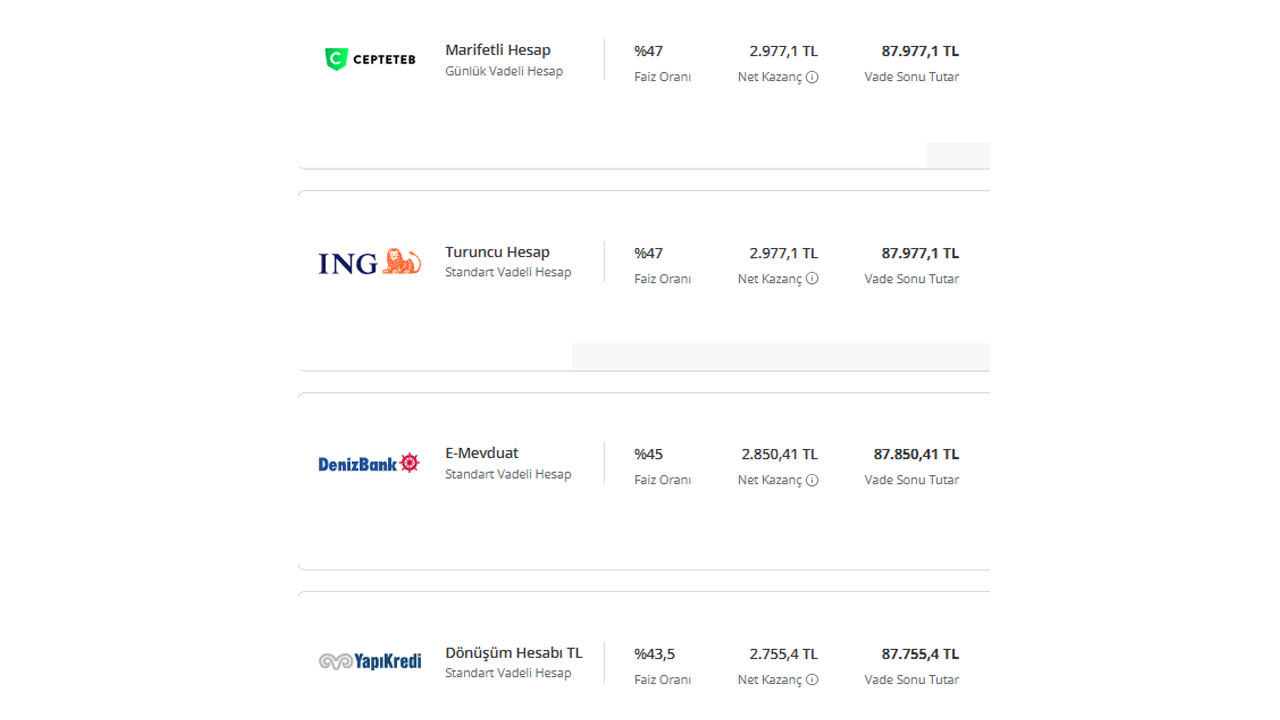Click the YapıKredi %43,5 interest rate
Viewport: 1280px width, 720px height.
[x=654, y=654]
